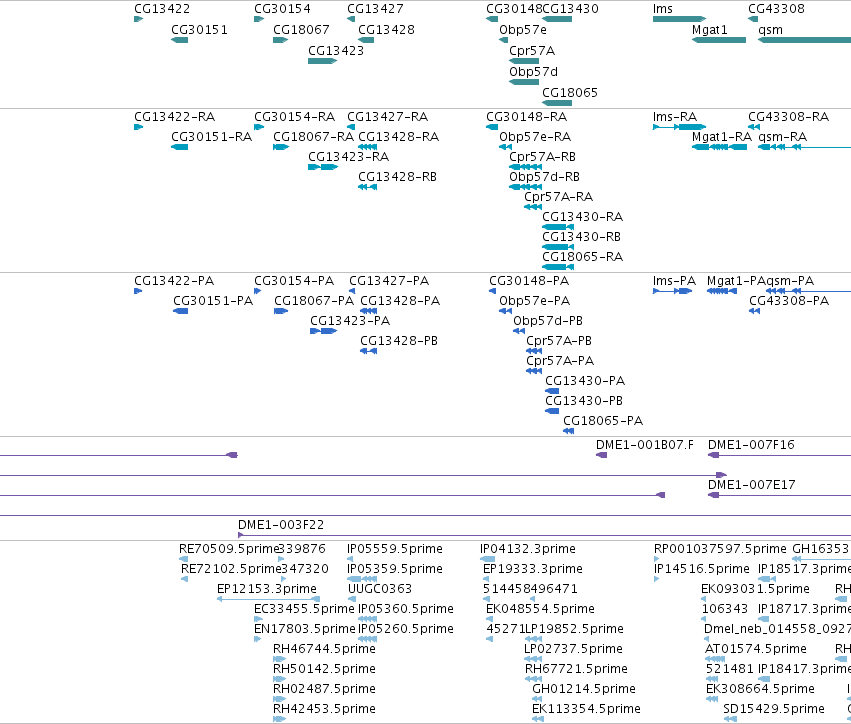Click the Obp57d gene label
This screenshot has width=851, height=724.
pyautogui.click(x=533, y=72)
